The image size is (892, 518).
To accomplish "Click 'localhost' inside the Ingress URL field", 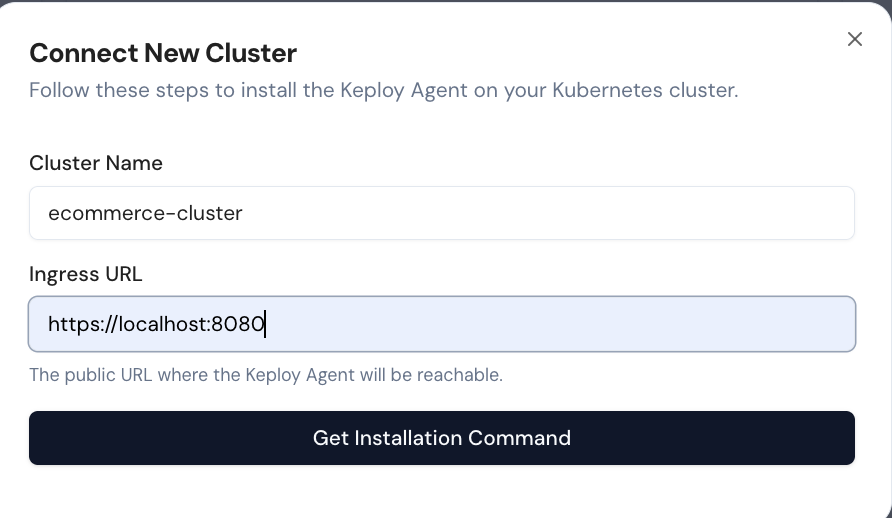I will point(163,324).
